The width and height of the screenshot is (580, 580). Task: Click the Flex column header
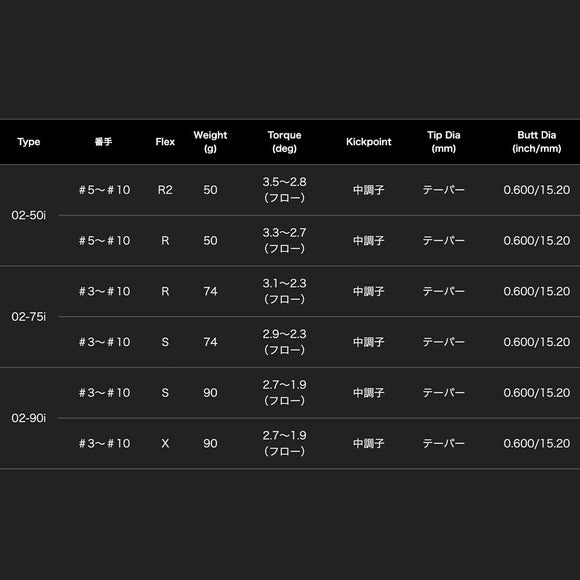165,142
